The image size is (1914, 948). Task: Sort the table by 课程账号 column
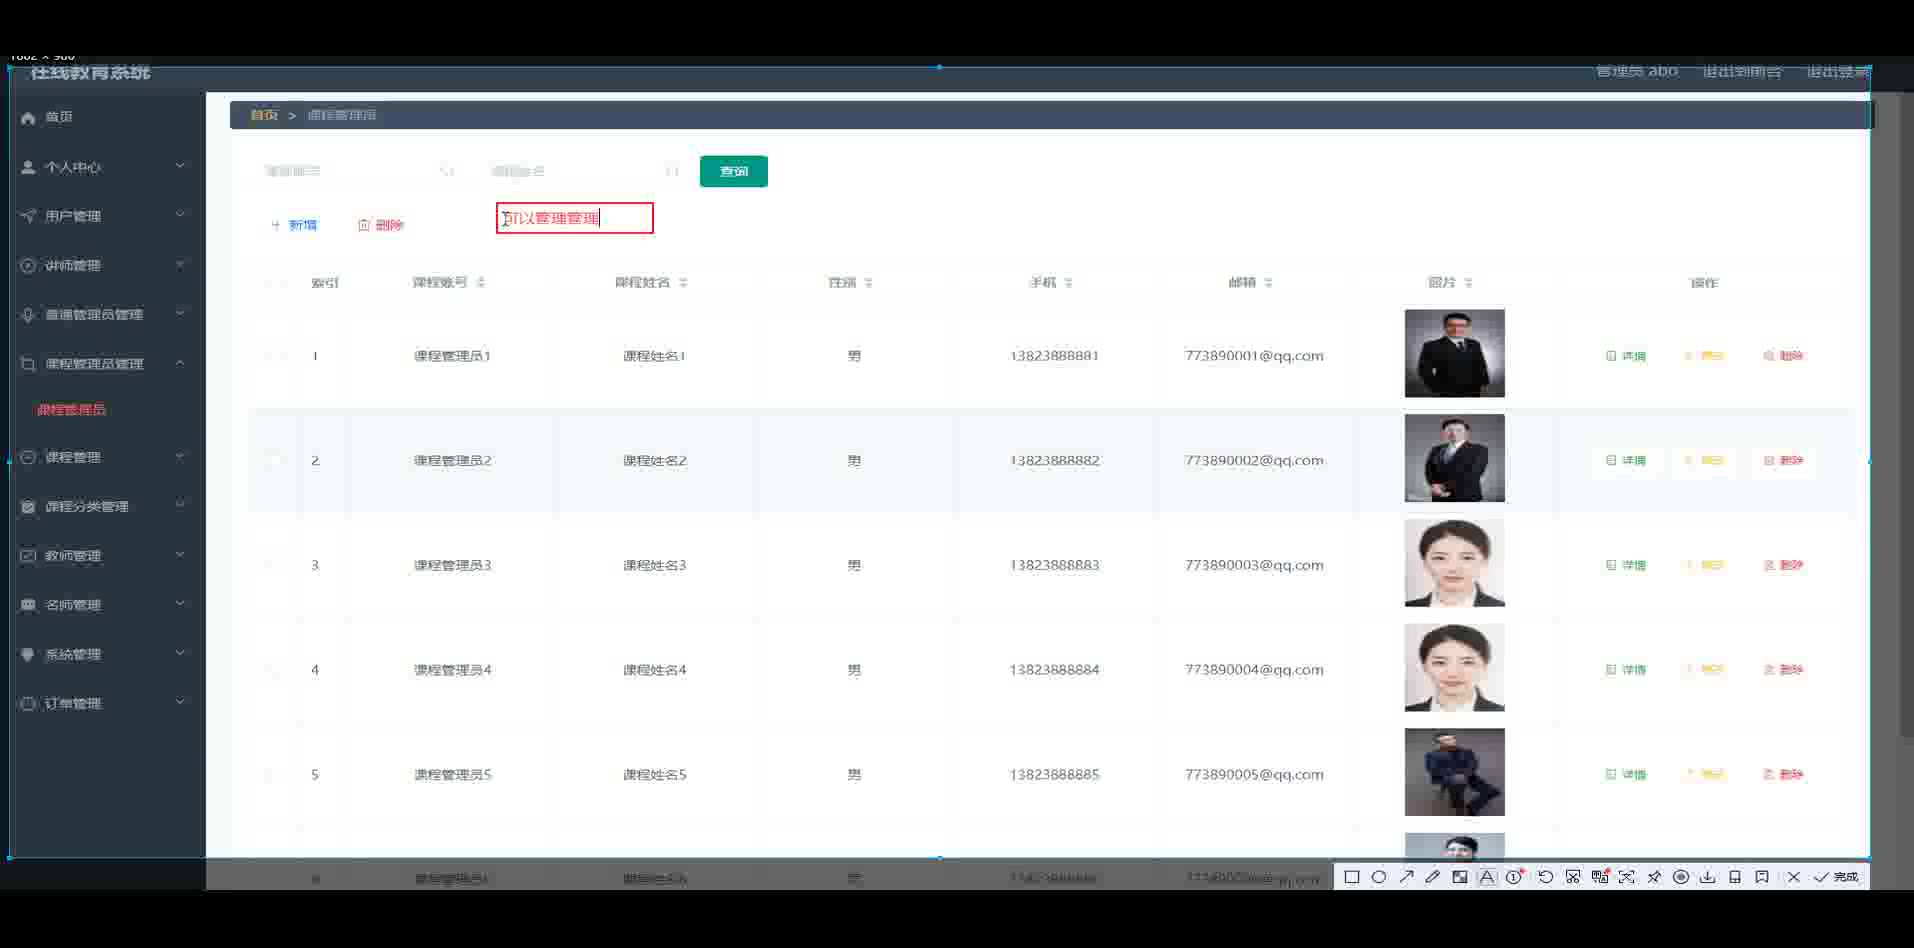tap(481, 283)
